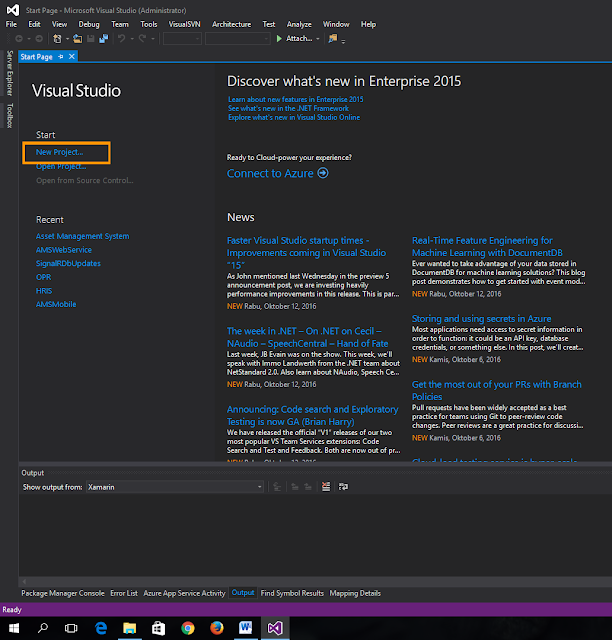Viewport: 612px width, 640px height.
Task: Expand the Undo history dropdown arrow
Action: pyautogui.click(x=132, y=39)
